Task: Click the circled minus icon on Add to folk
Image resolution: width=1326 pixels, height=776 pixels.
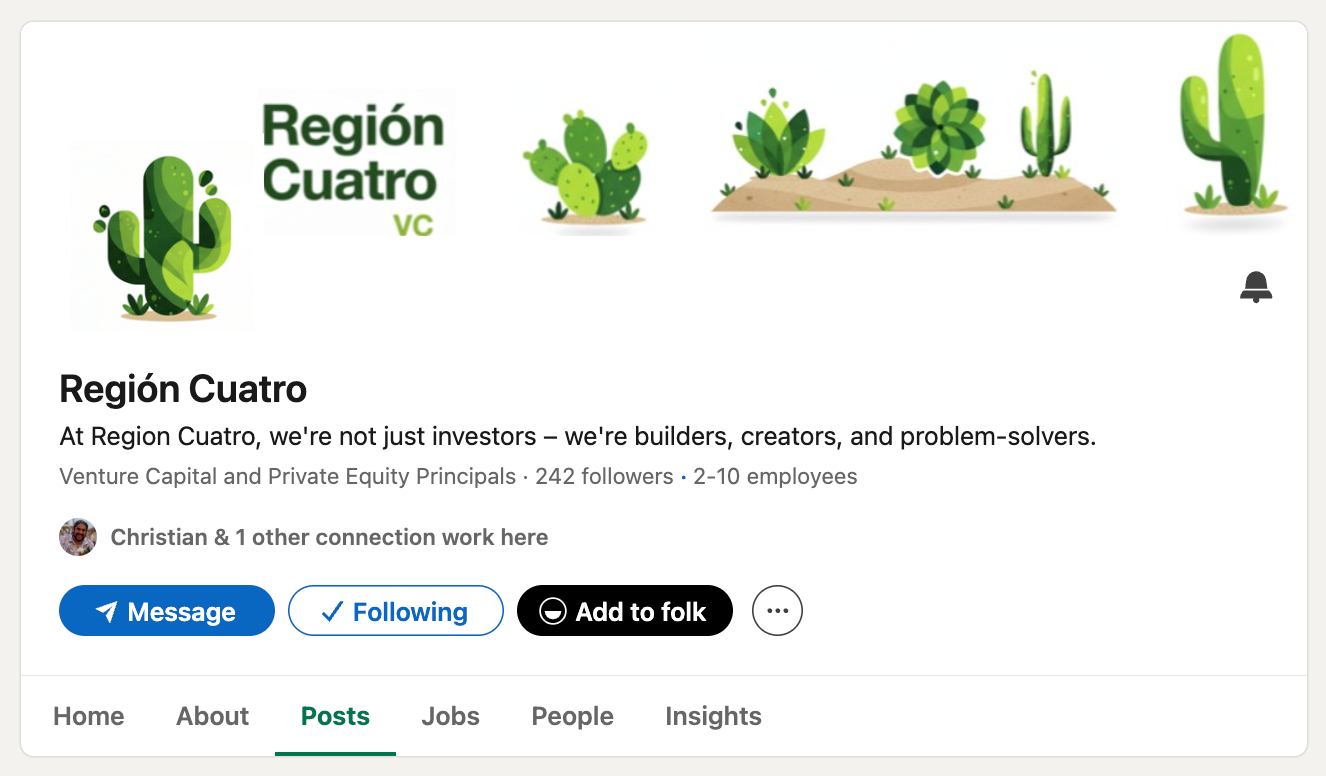Action: click(552, 610)
